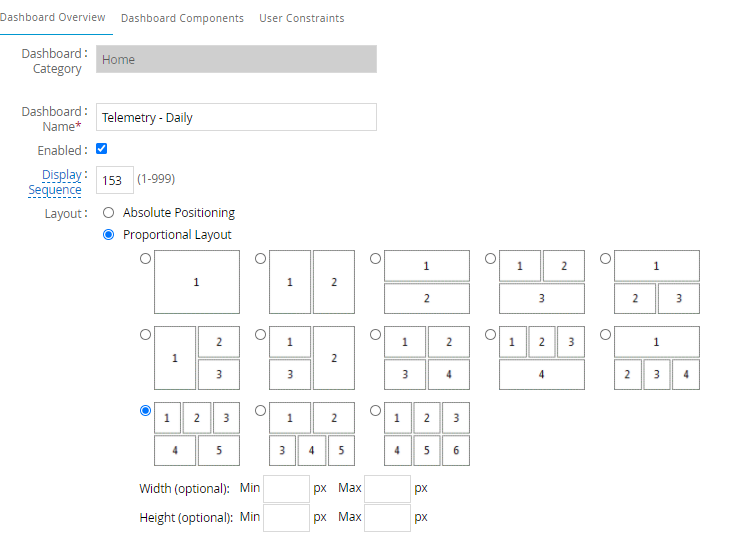Click the Display Sequence number field
The width and height of the screenshot is (753, 560).
coord(113,180)
